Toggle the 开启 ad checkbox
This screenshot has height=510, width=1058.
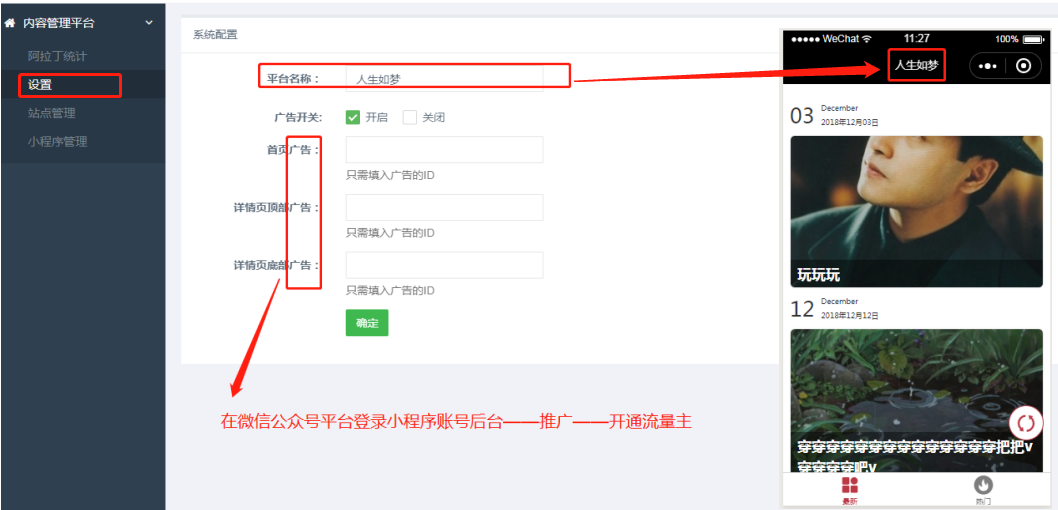[x=353, y=117]
